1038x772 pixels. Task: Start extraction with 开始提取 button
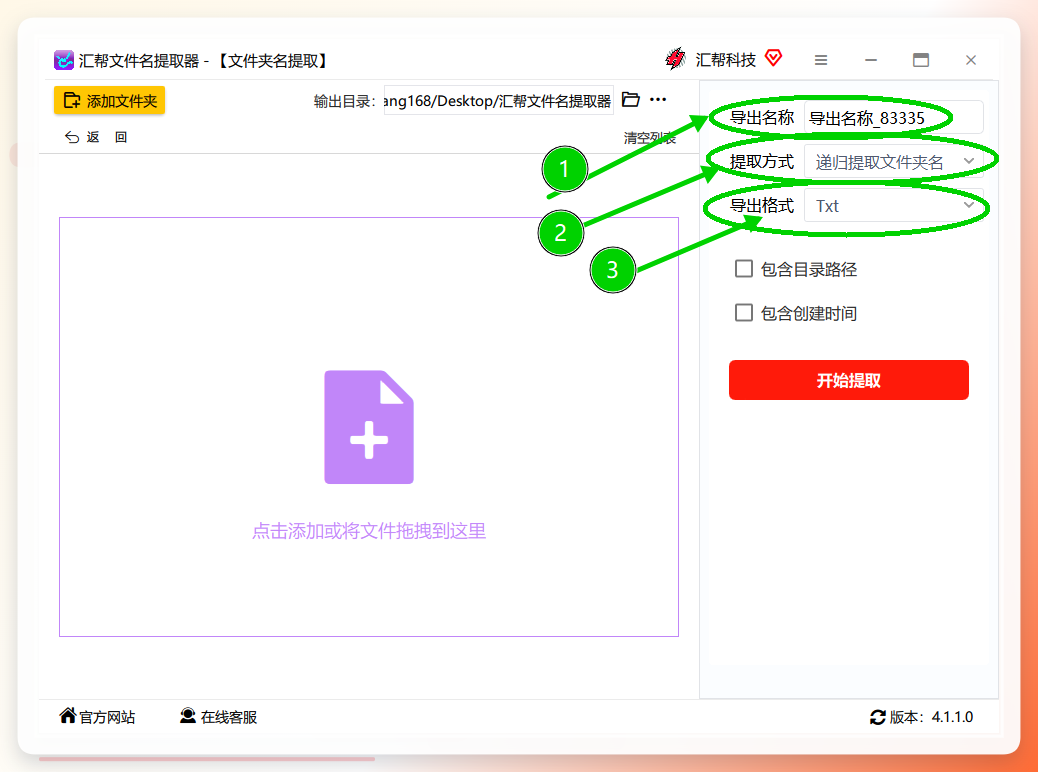(849, 380)
